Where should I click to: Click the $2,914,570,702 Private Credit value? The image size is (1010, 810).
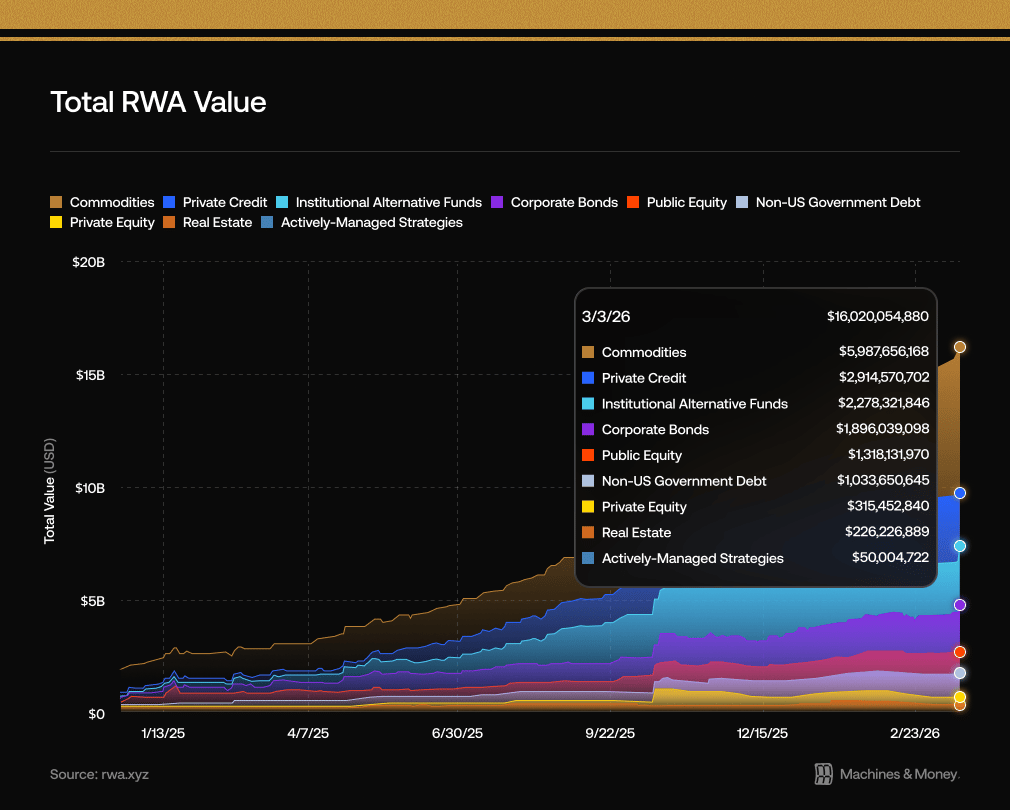pyautogui.click(x=884, y=377)
